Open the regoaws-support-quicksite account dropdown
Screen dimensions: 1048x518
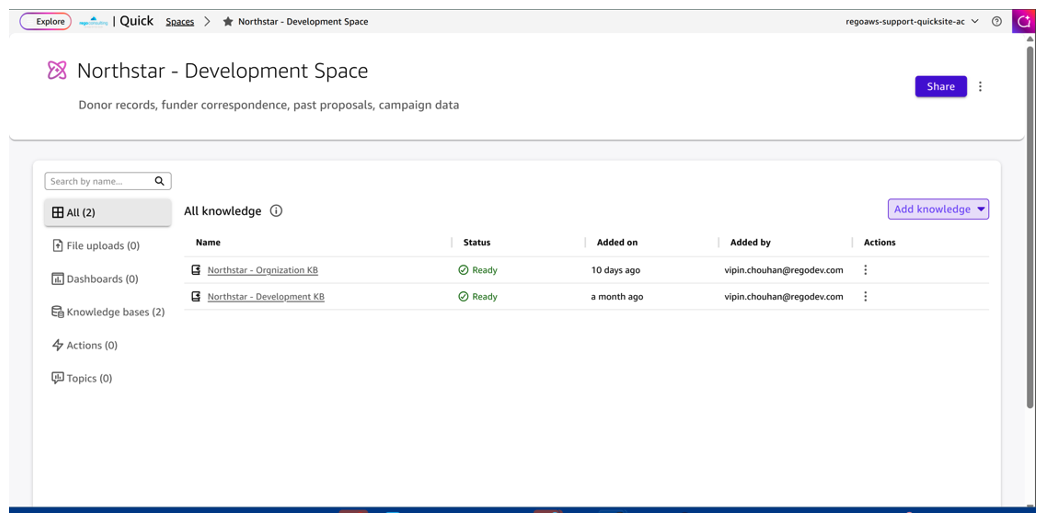(912, 21)
